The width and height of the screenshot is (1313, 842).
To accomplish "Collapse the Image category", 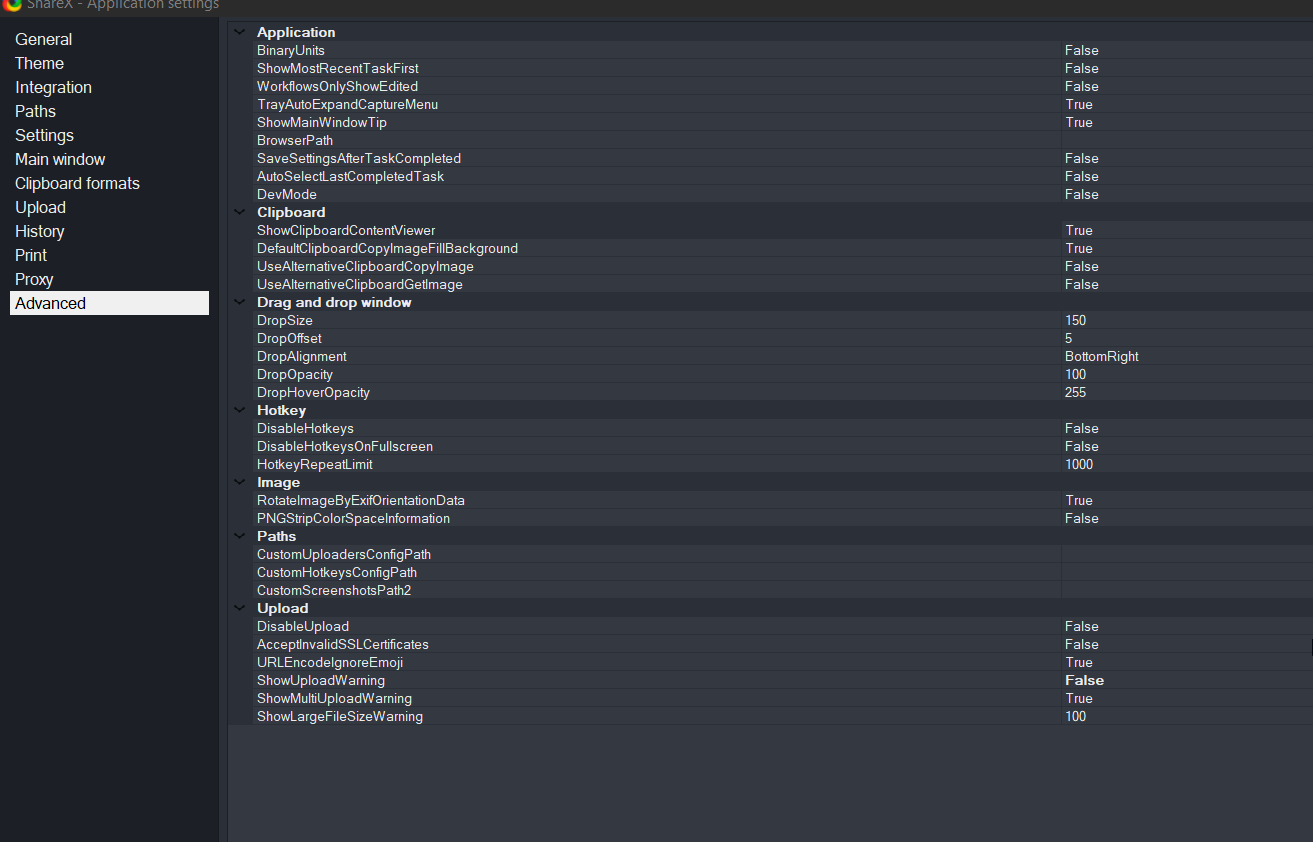I will (x=240, y=482).
